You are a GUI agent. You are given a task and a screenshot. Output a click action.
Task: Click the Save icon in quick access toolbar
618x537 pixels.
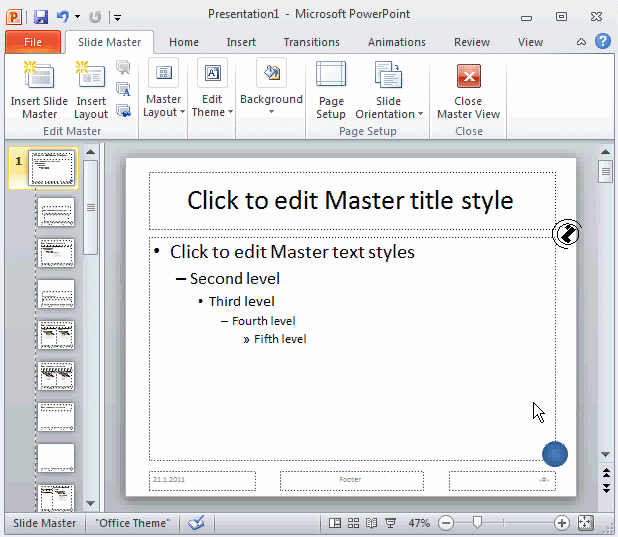41,16
